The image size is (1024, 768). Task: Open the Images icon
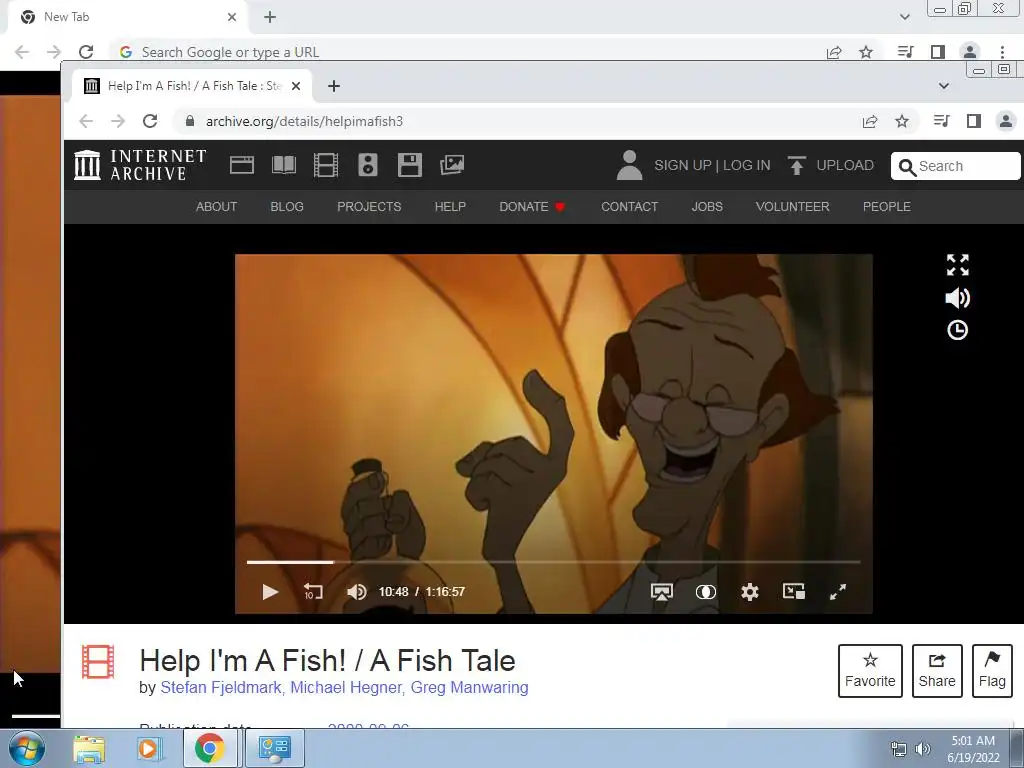point(452,165)
